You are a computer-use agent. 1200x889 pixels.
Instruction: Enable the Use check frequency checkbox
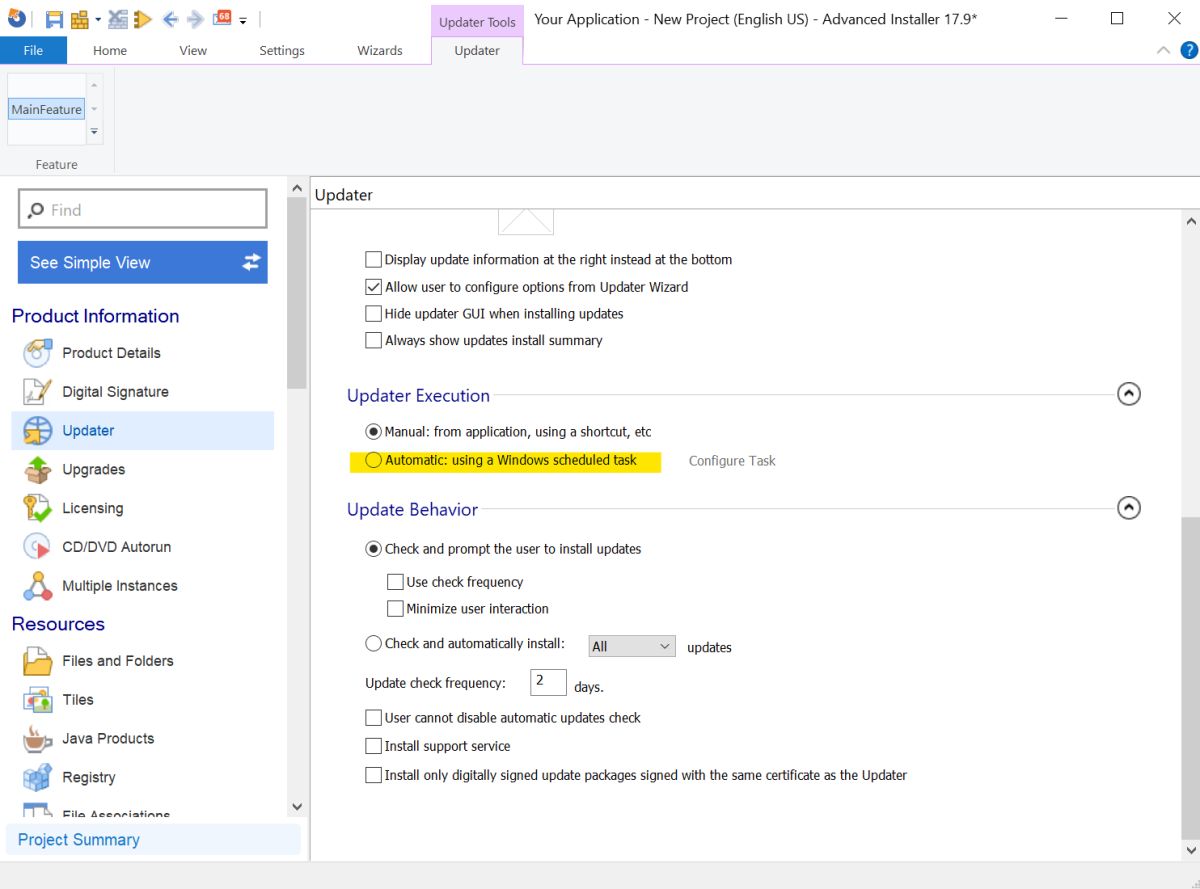[x=395, y=582]
